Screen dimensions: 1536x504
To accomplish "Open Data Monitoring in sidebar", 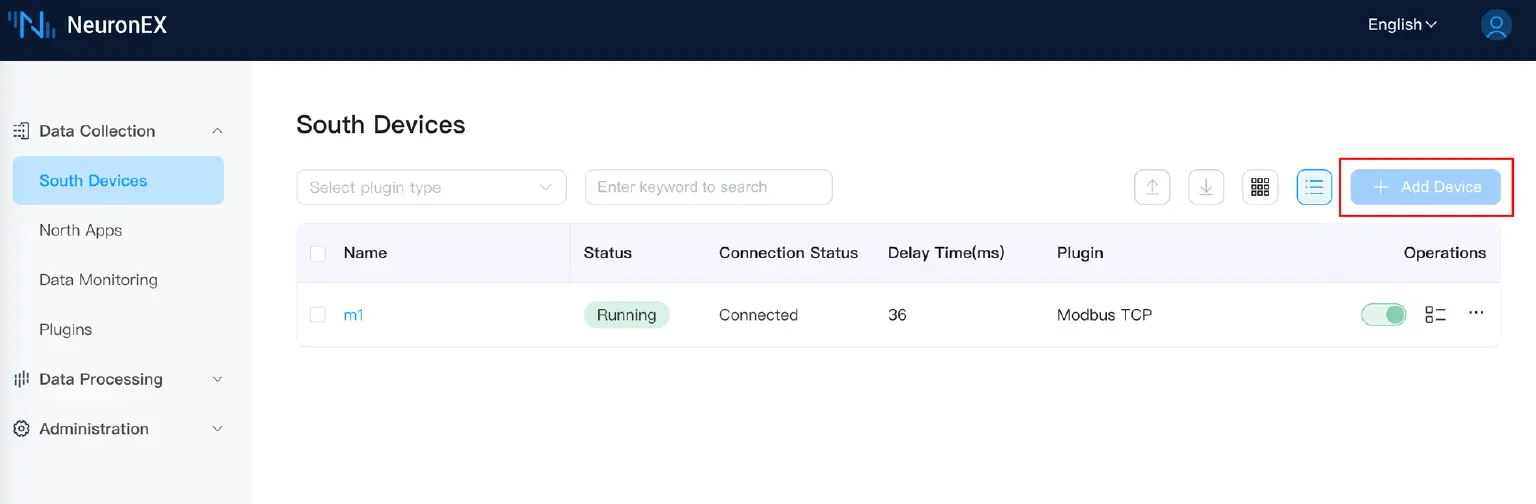I will tap(98, 280).
